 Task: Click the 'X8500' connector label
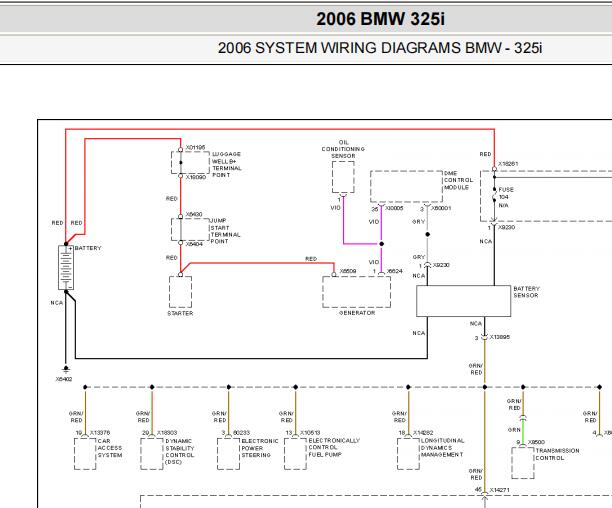tap(536, 442)
